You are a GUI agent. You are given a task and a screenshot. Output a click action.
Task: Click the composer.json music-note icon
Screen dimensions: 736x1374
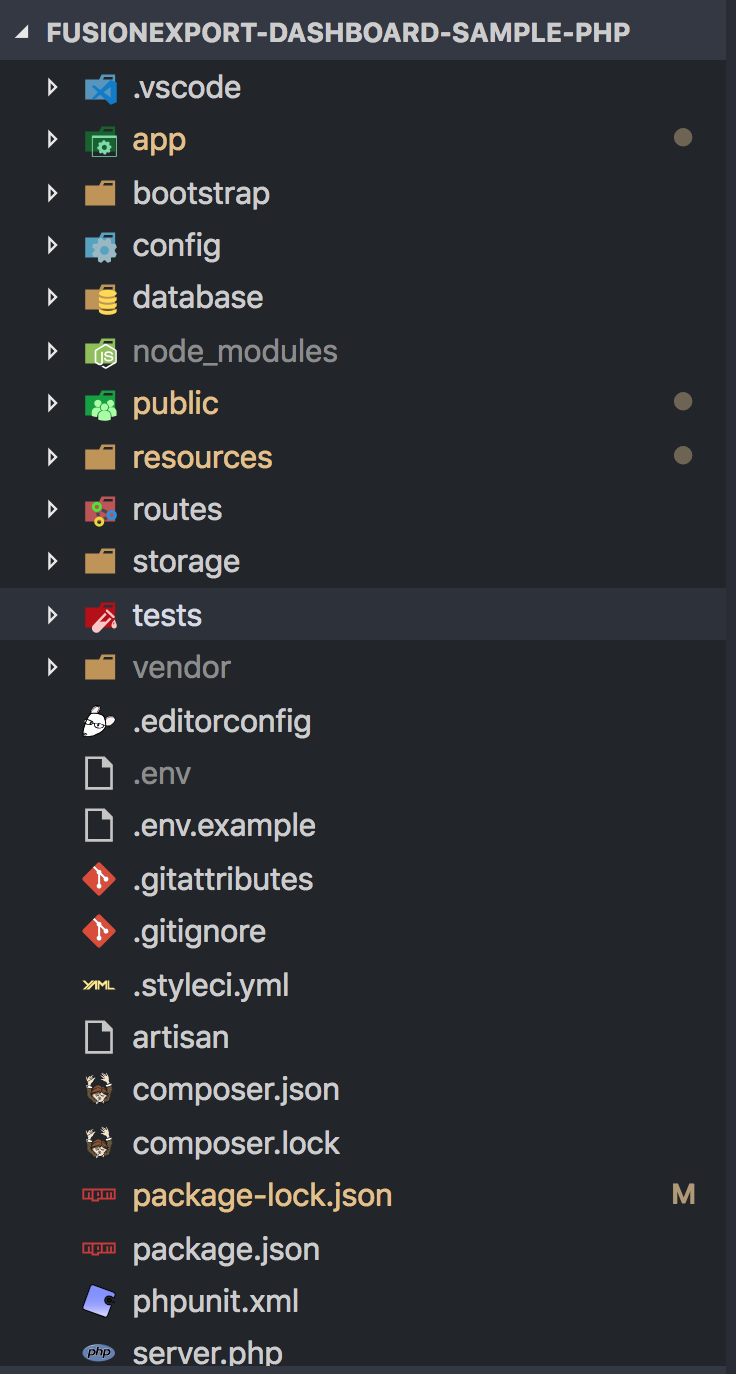pos(98,1089)
